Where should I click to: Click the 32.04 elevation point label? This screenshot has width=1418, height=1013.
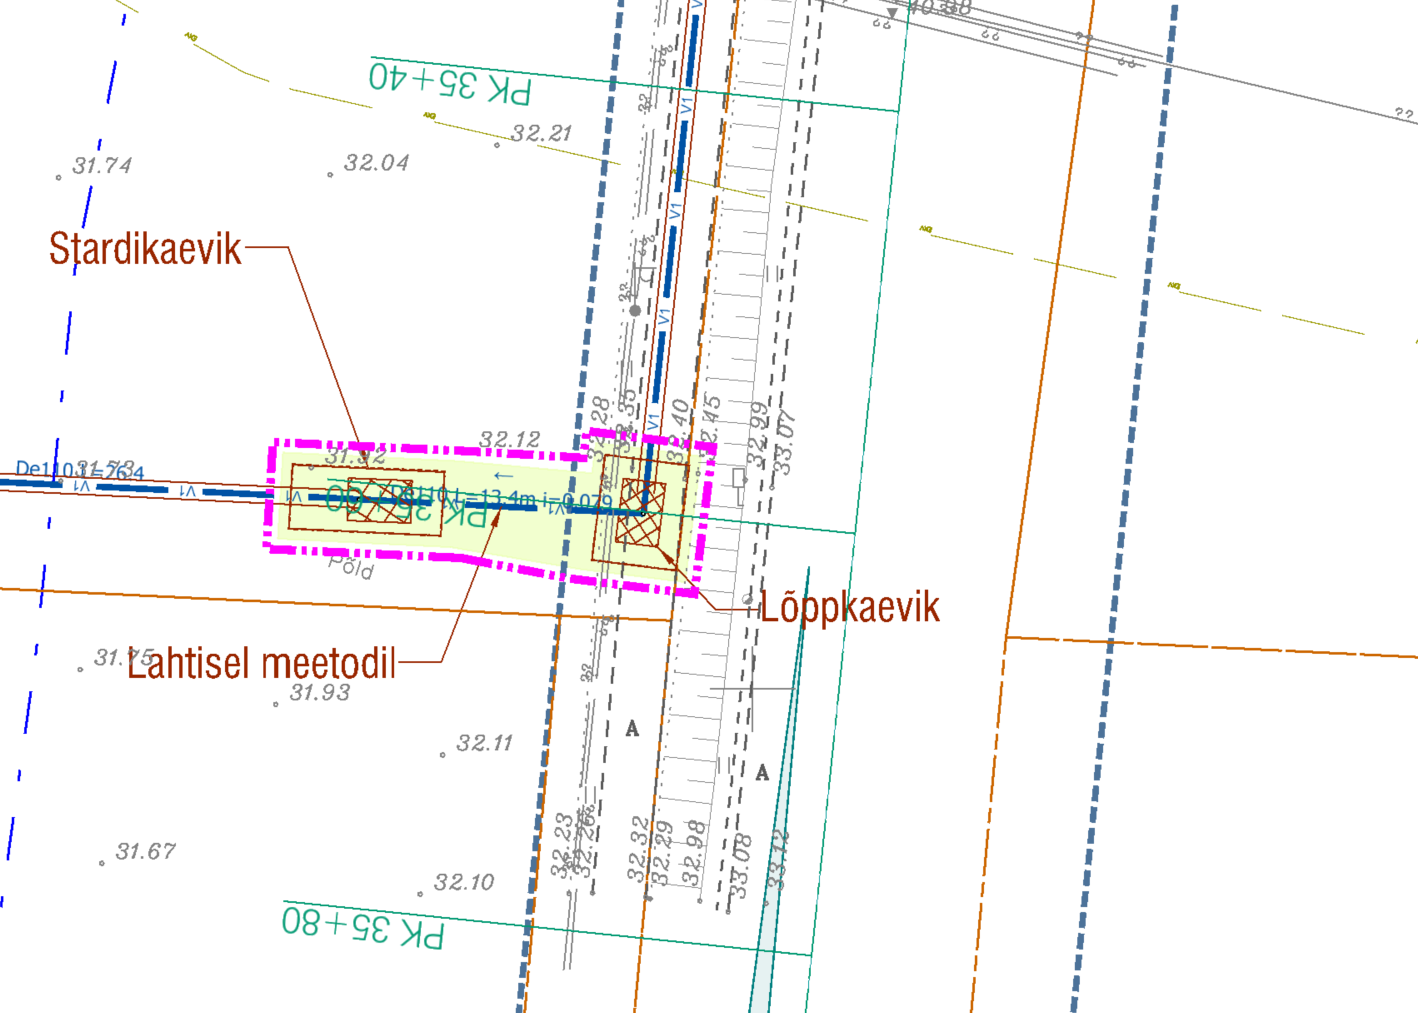tap(376, 163)
